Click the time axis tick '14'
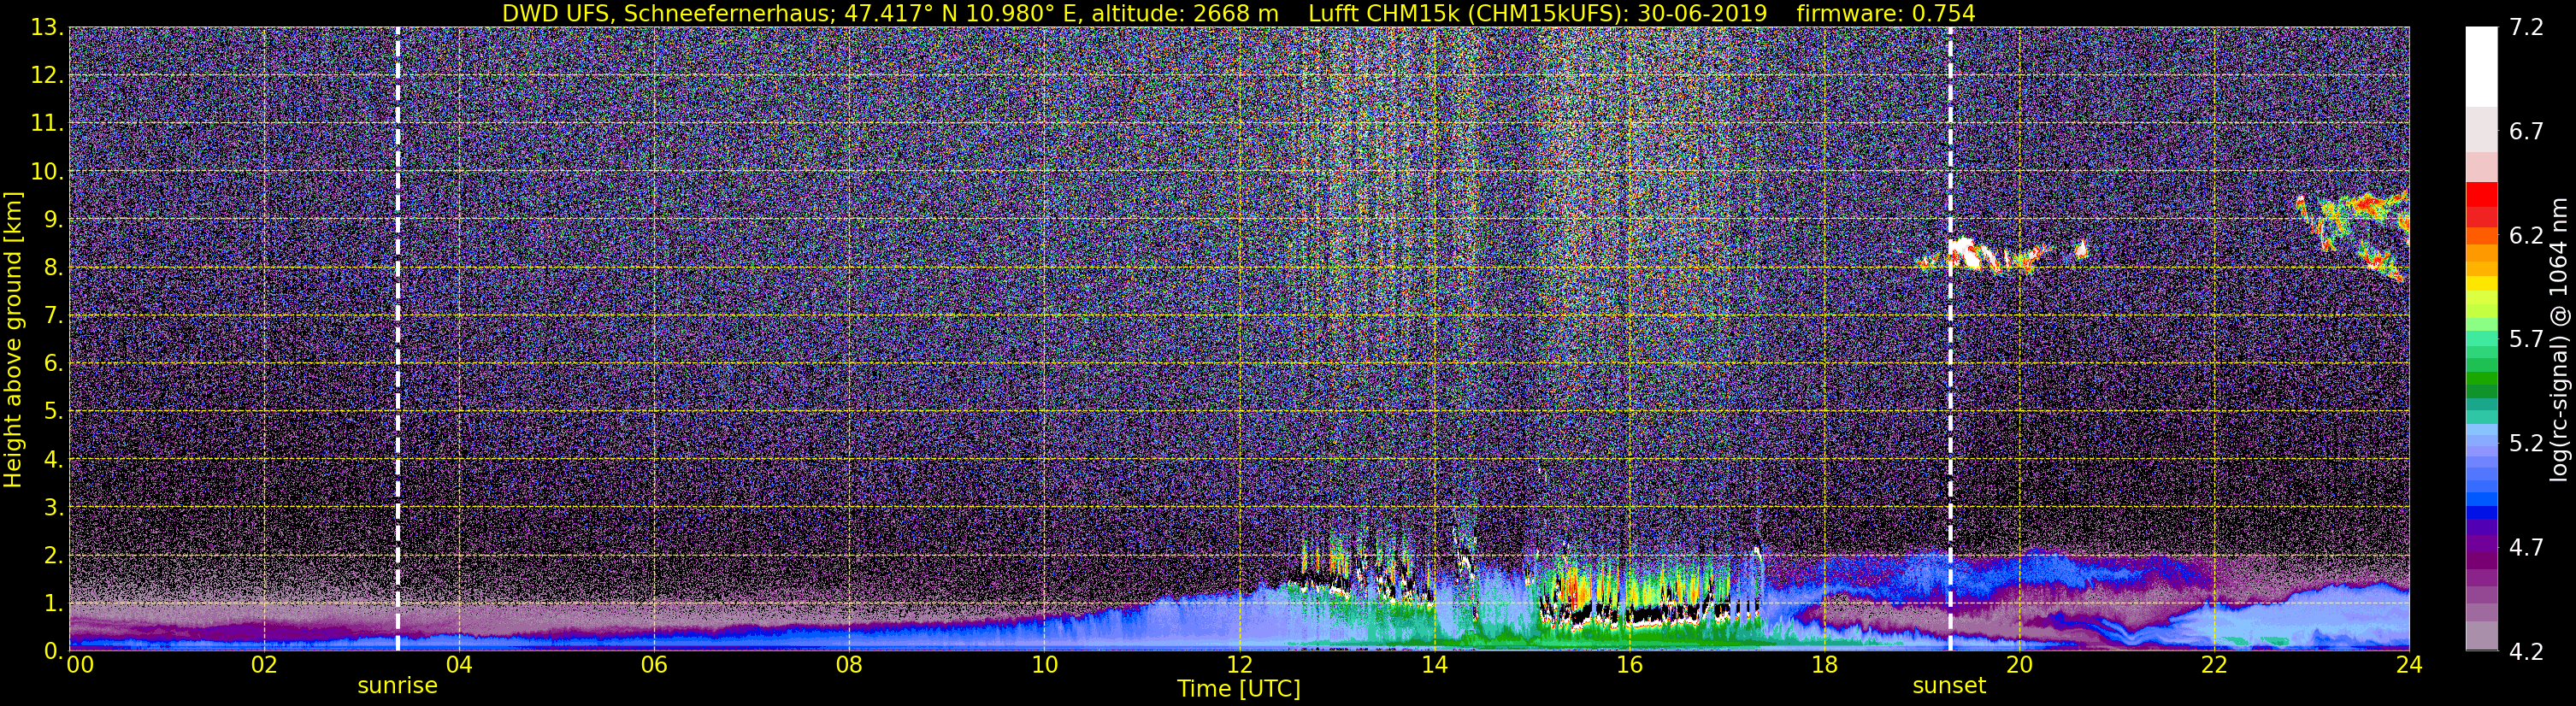 click(1434, 665)
